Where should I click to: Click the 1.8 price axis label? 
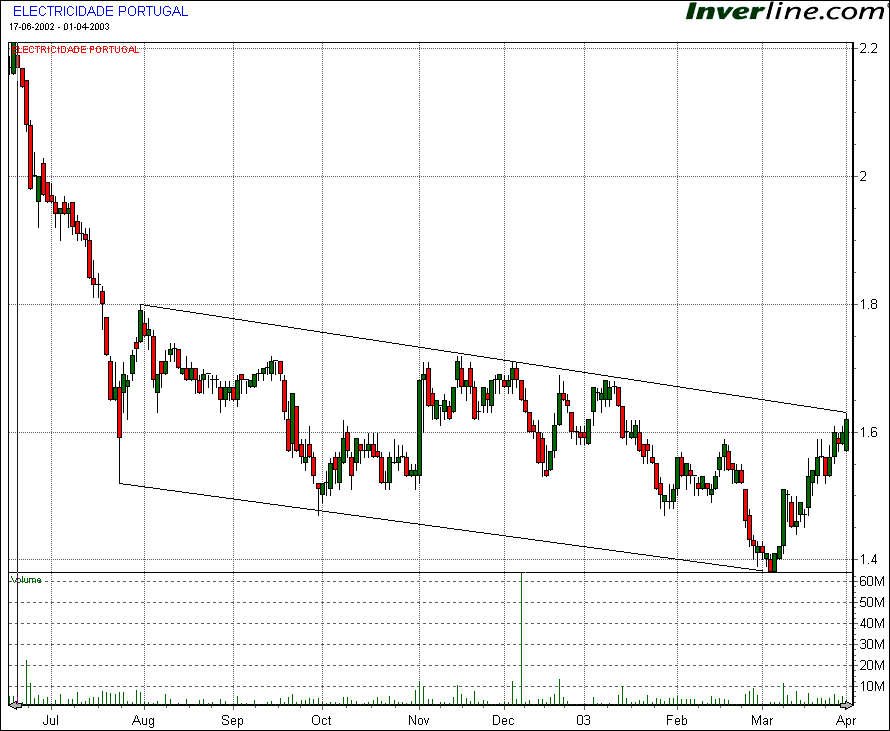coord(869,304)
